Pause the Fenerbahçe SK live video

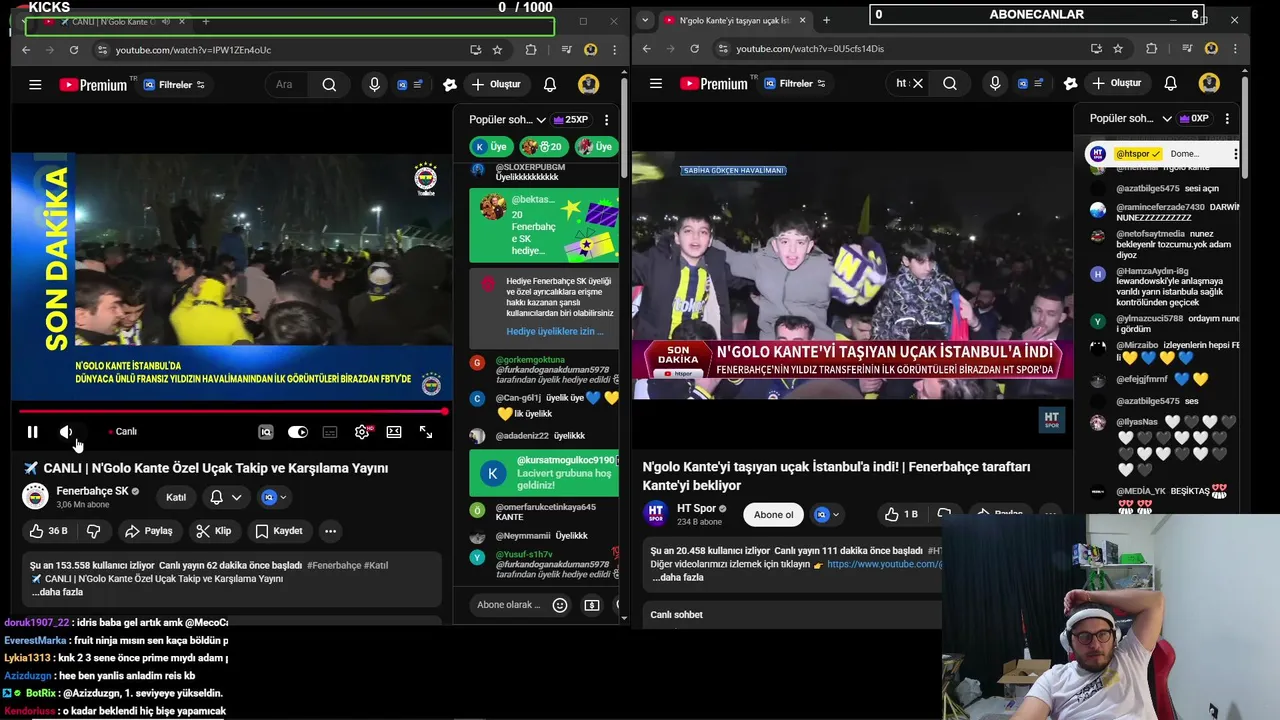pos(32,432)
